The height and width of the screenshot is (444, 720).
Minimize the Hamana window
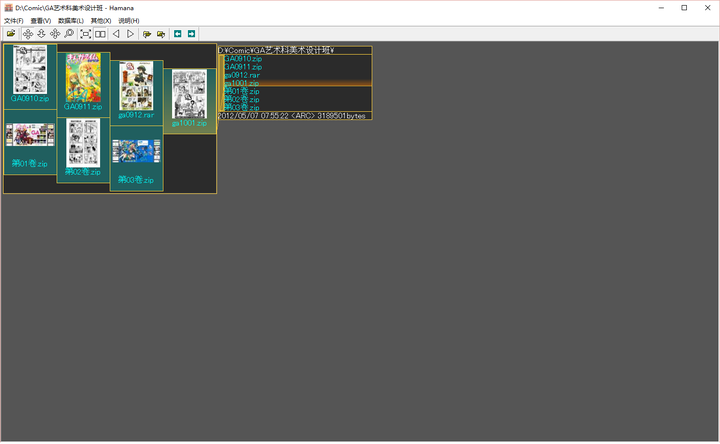(661, 8)
